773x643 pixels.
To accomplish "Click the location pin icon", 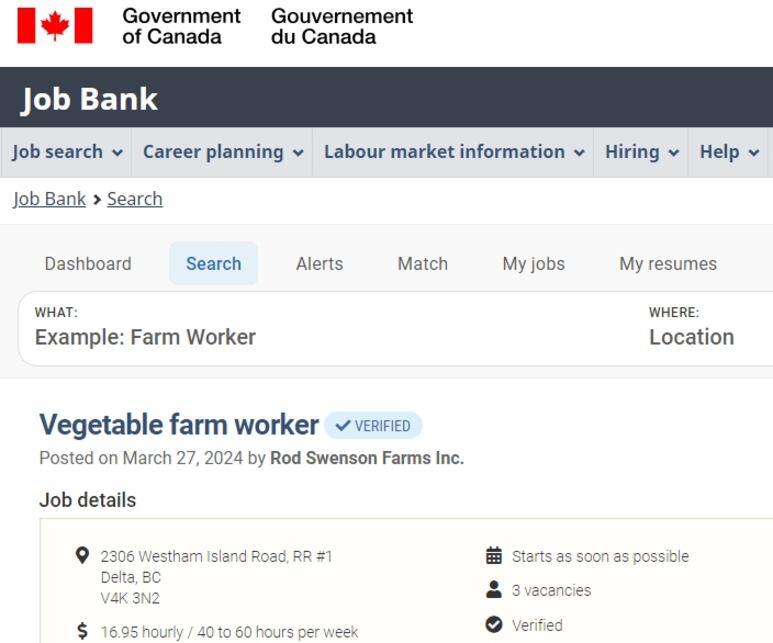I will pos(82,556).
